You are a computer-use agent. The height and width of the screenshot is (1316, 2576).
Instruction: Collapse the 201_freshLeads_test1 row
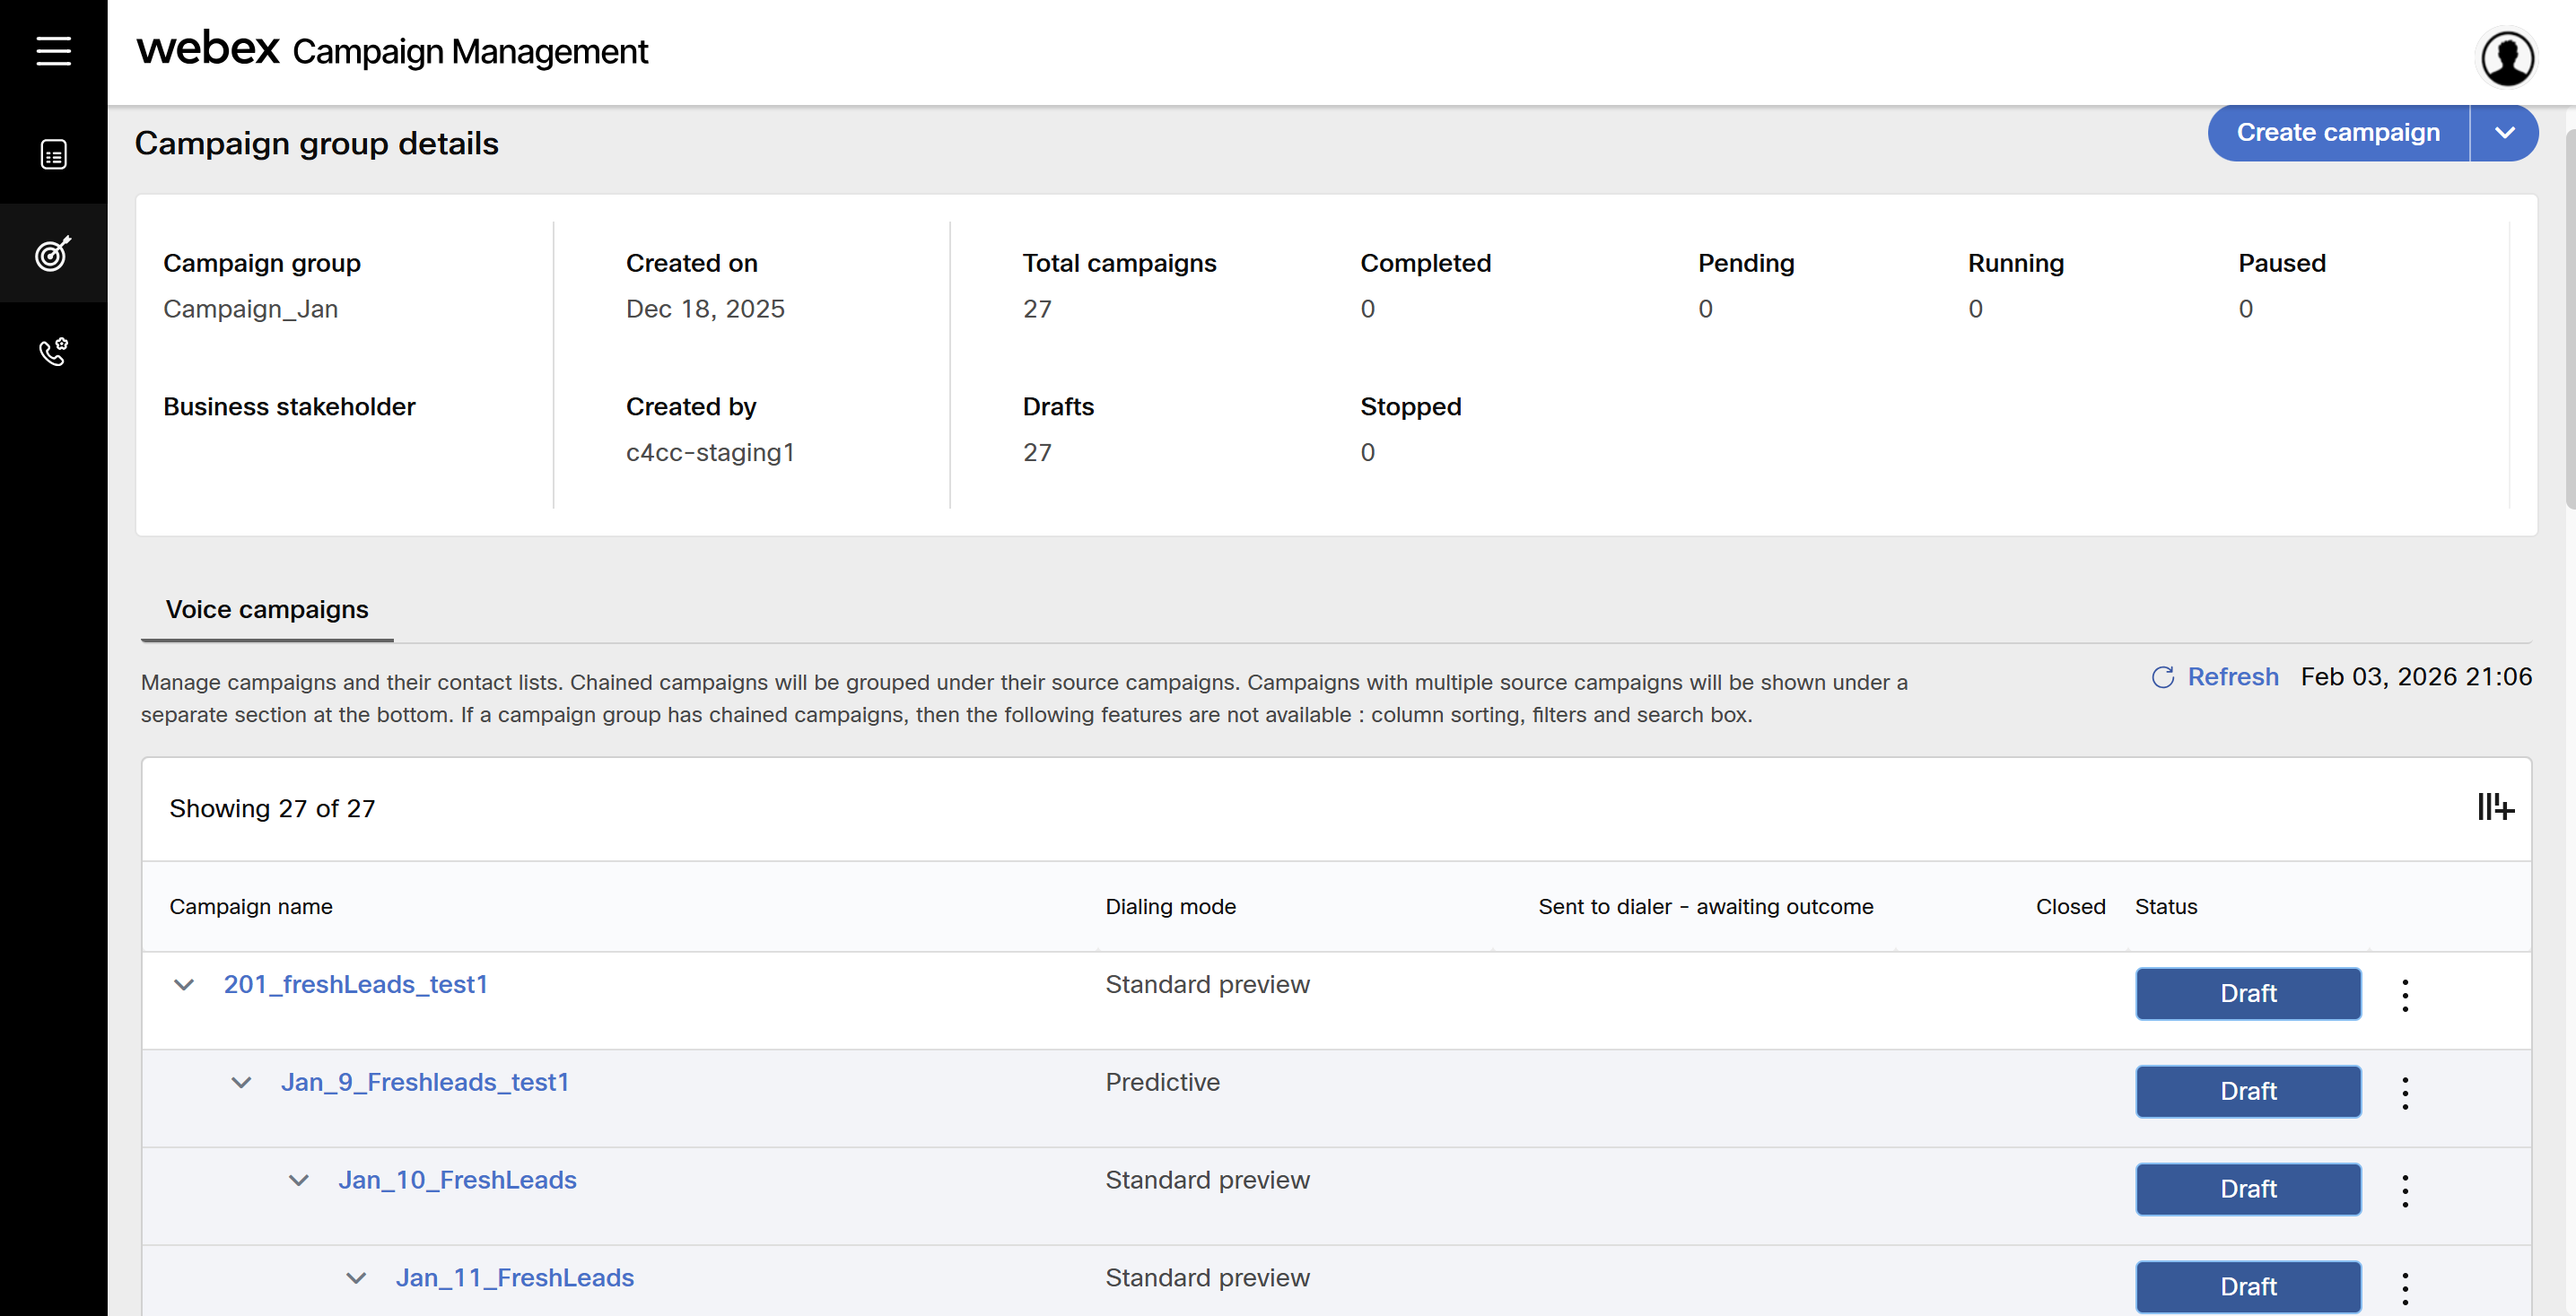(x=184, y=985)
